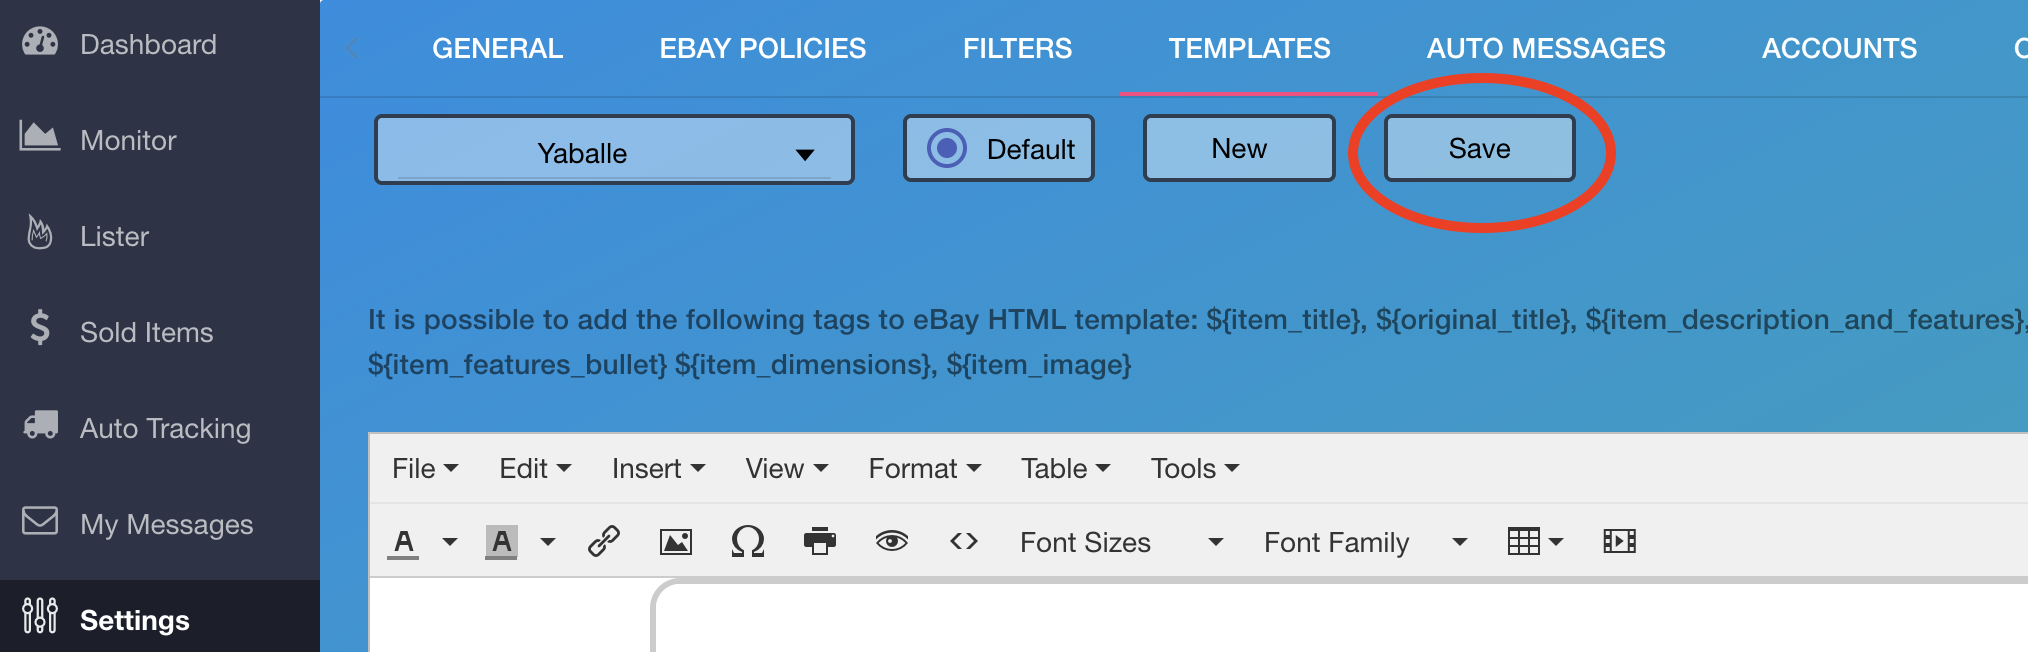Click inside the template editor area

point(1200,617)
